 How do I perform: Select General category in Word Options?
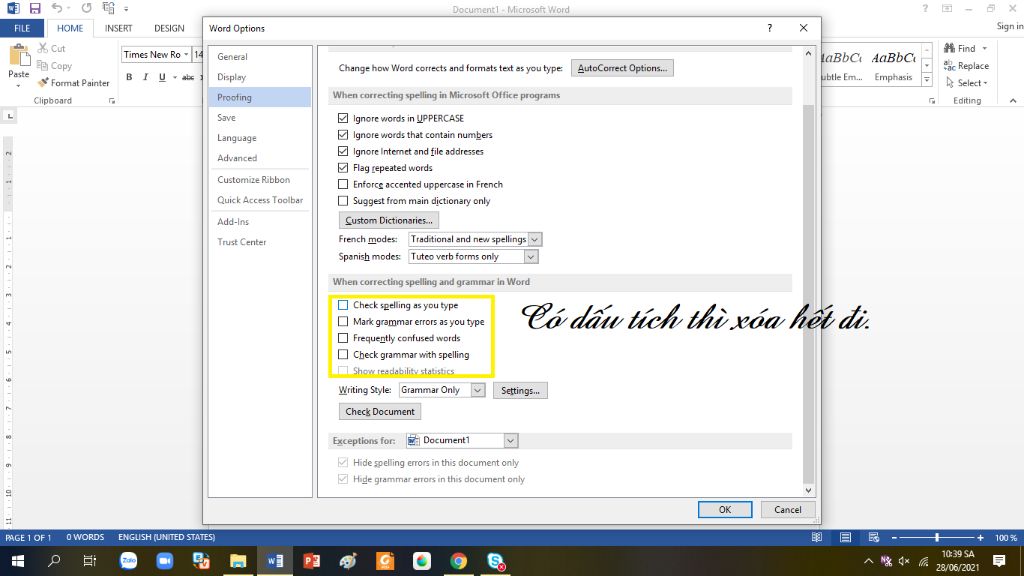tap(259, 57)
